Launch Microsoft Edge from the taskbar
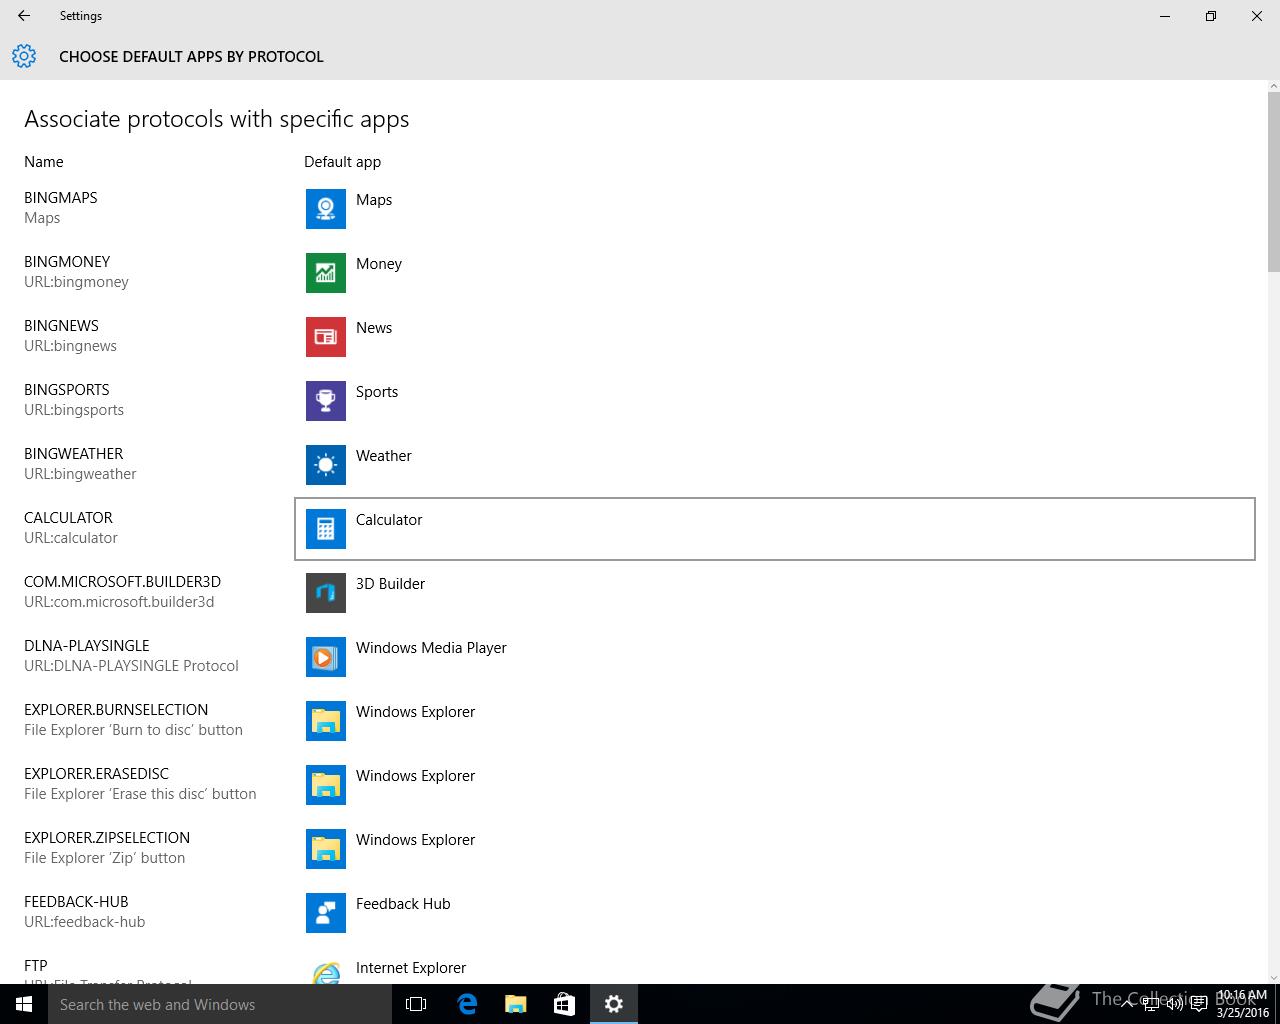The image size is (1280, 1024). point(467,1004)
